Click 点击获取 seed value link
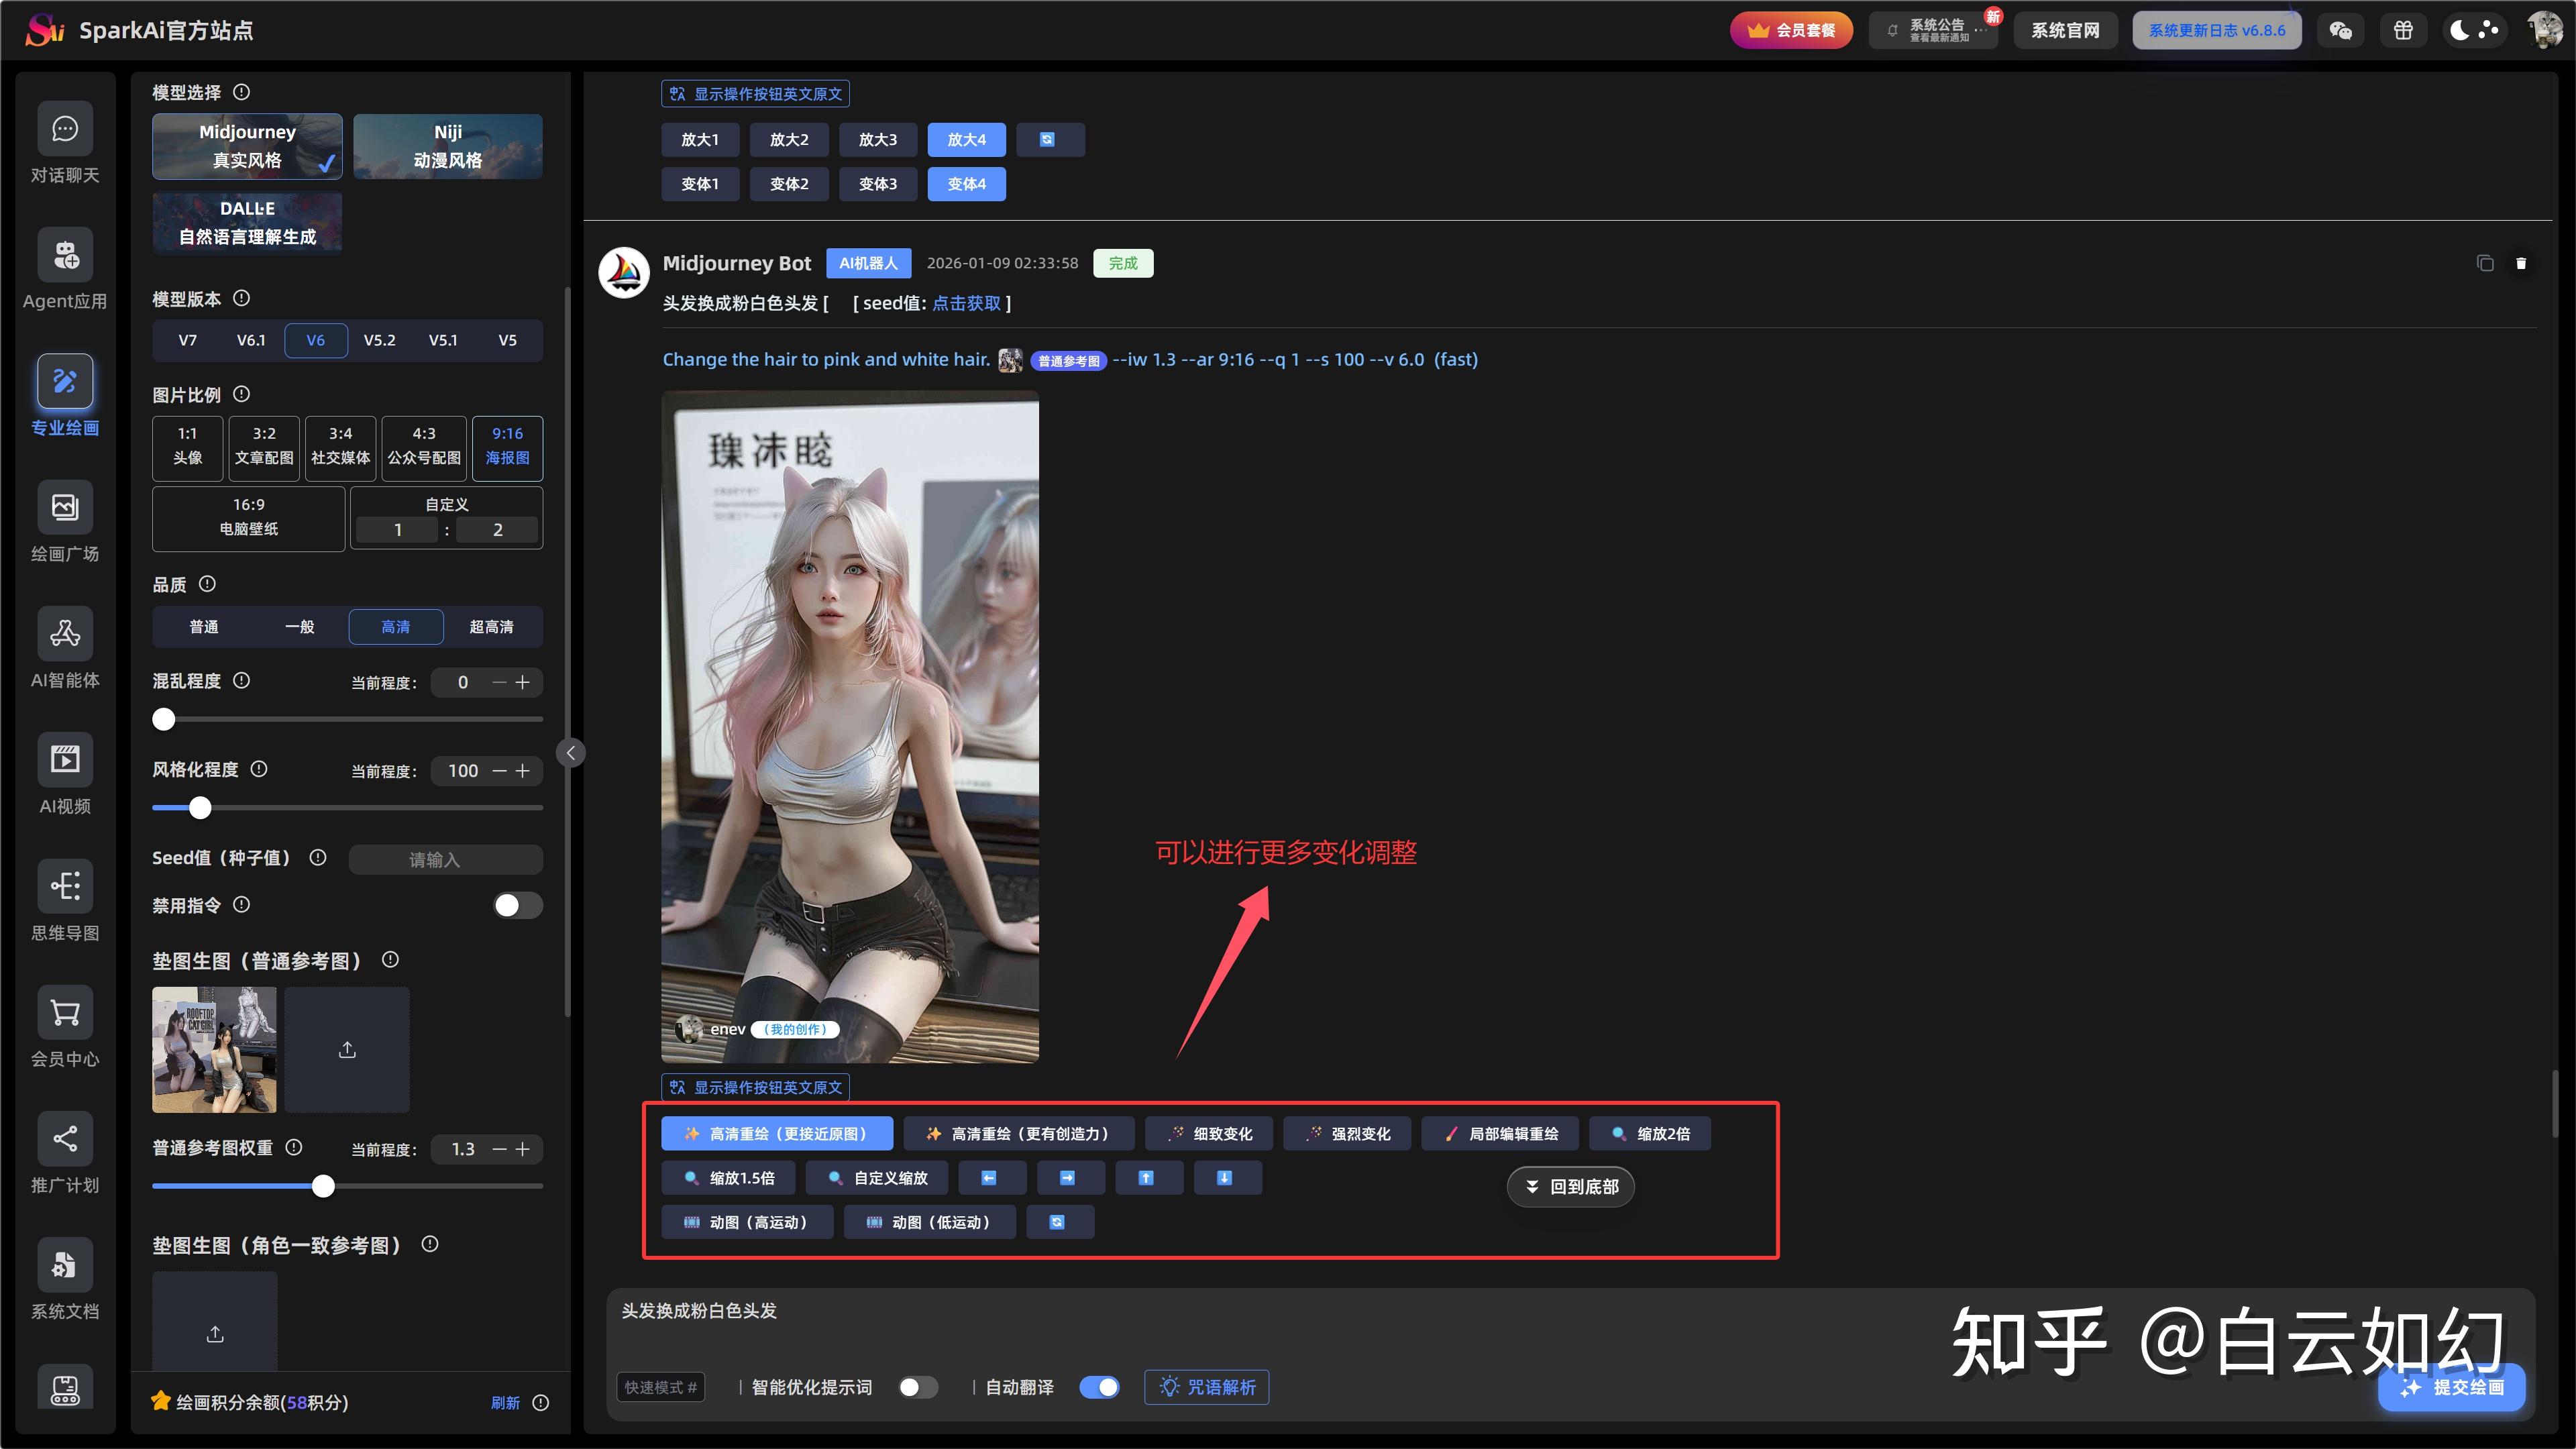 pos(966,303)
